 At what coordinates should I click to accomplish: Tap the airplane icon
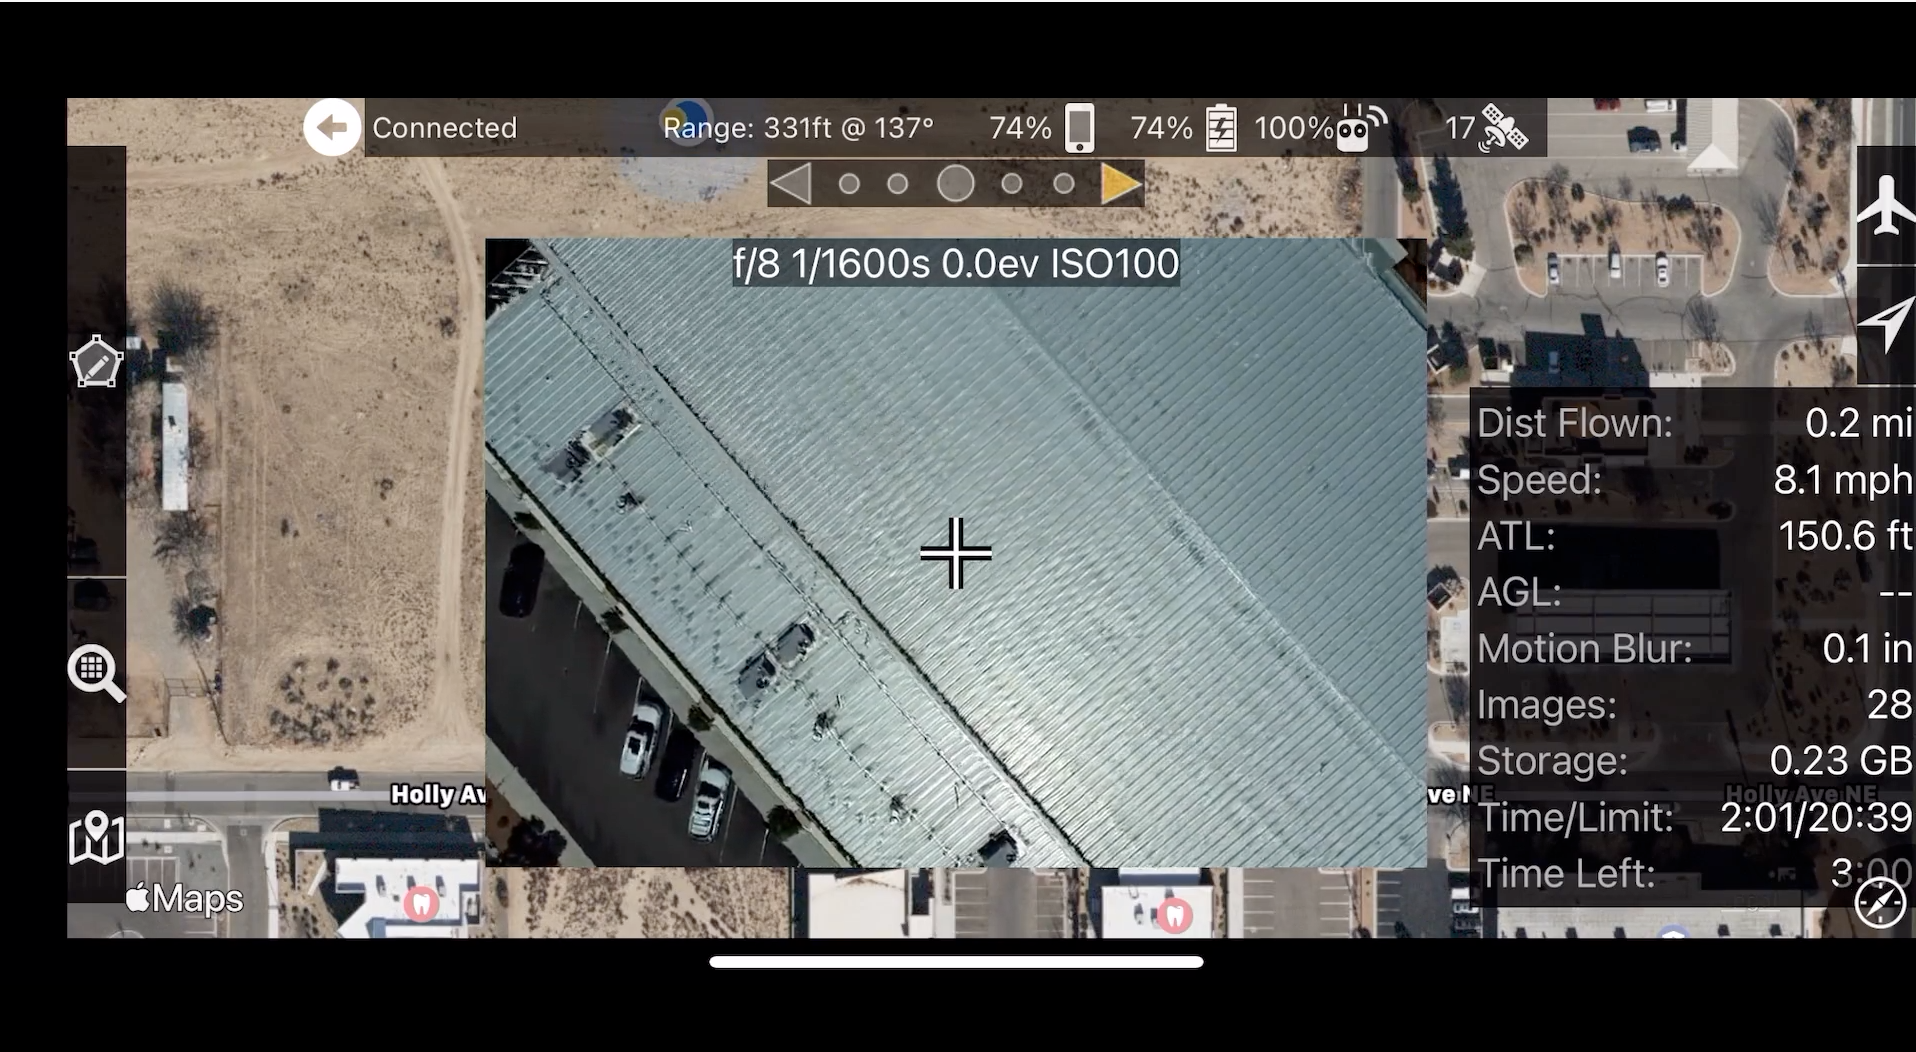coord(1885,206)
